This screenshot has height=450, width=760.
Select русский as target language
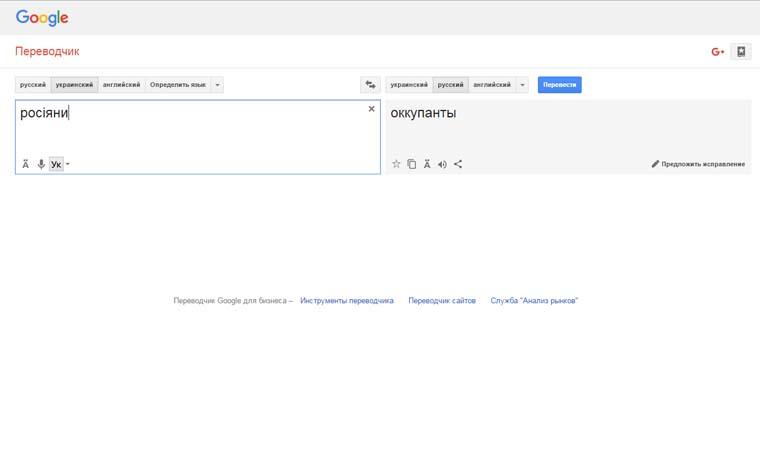[451, 85]
